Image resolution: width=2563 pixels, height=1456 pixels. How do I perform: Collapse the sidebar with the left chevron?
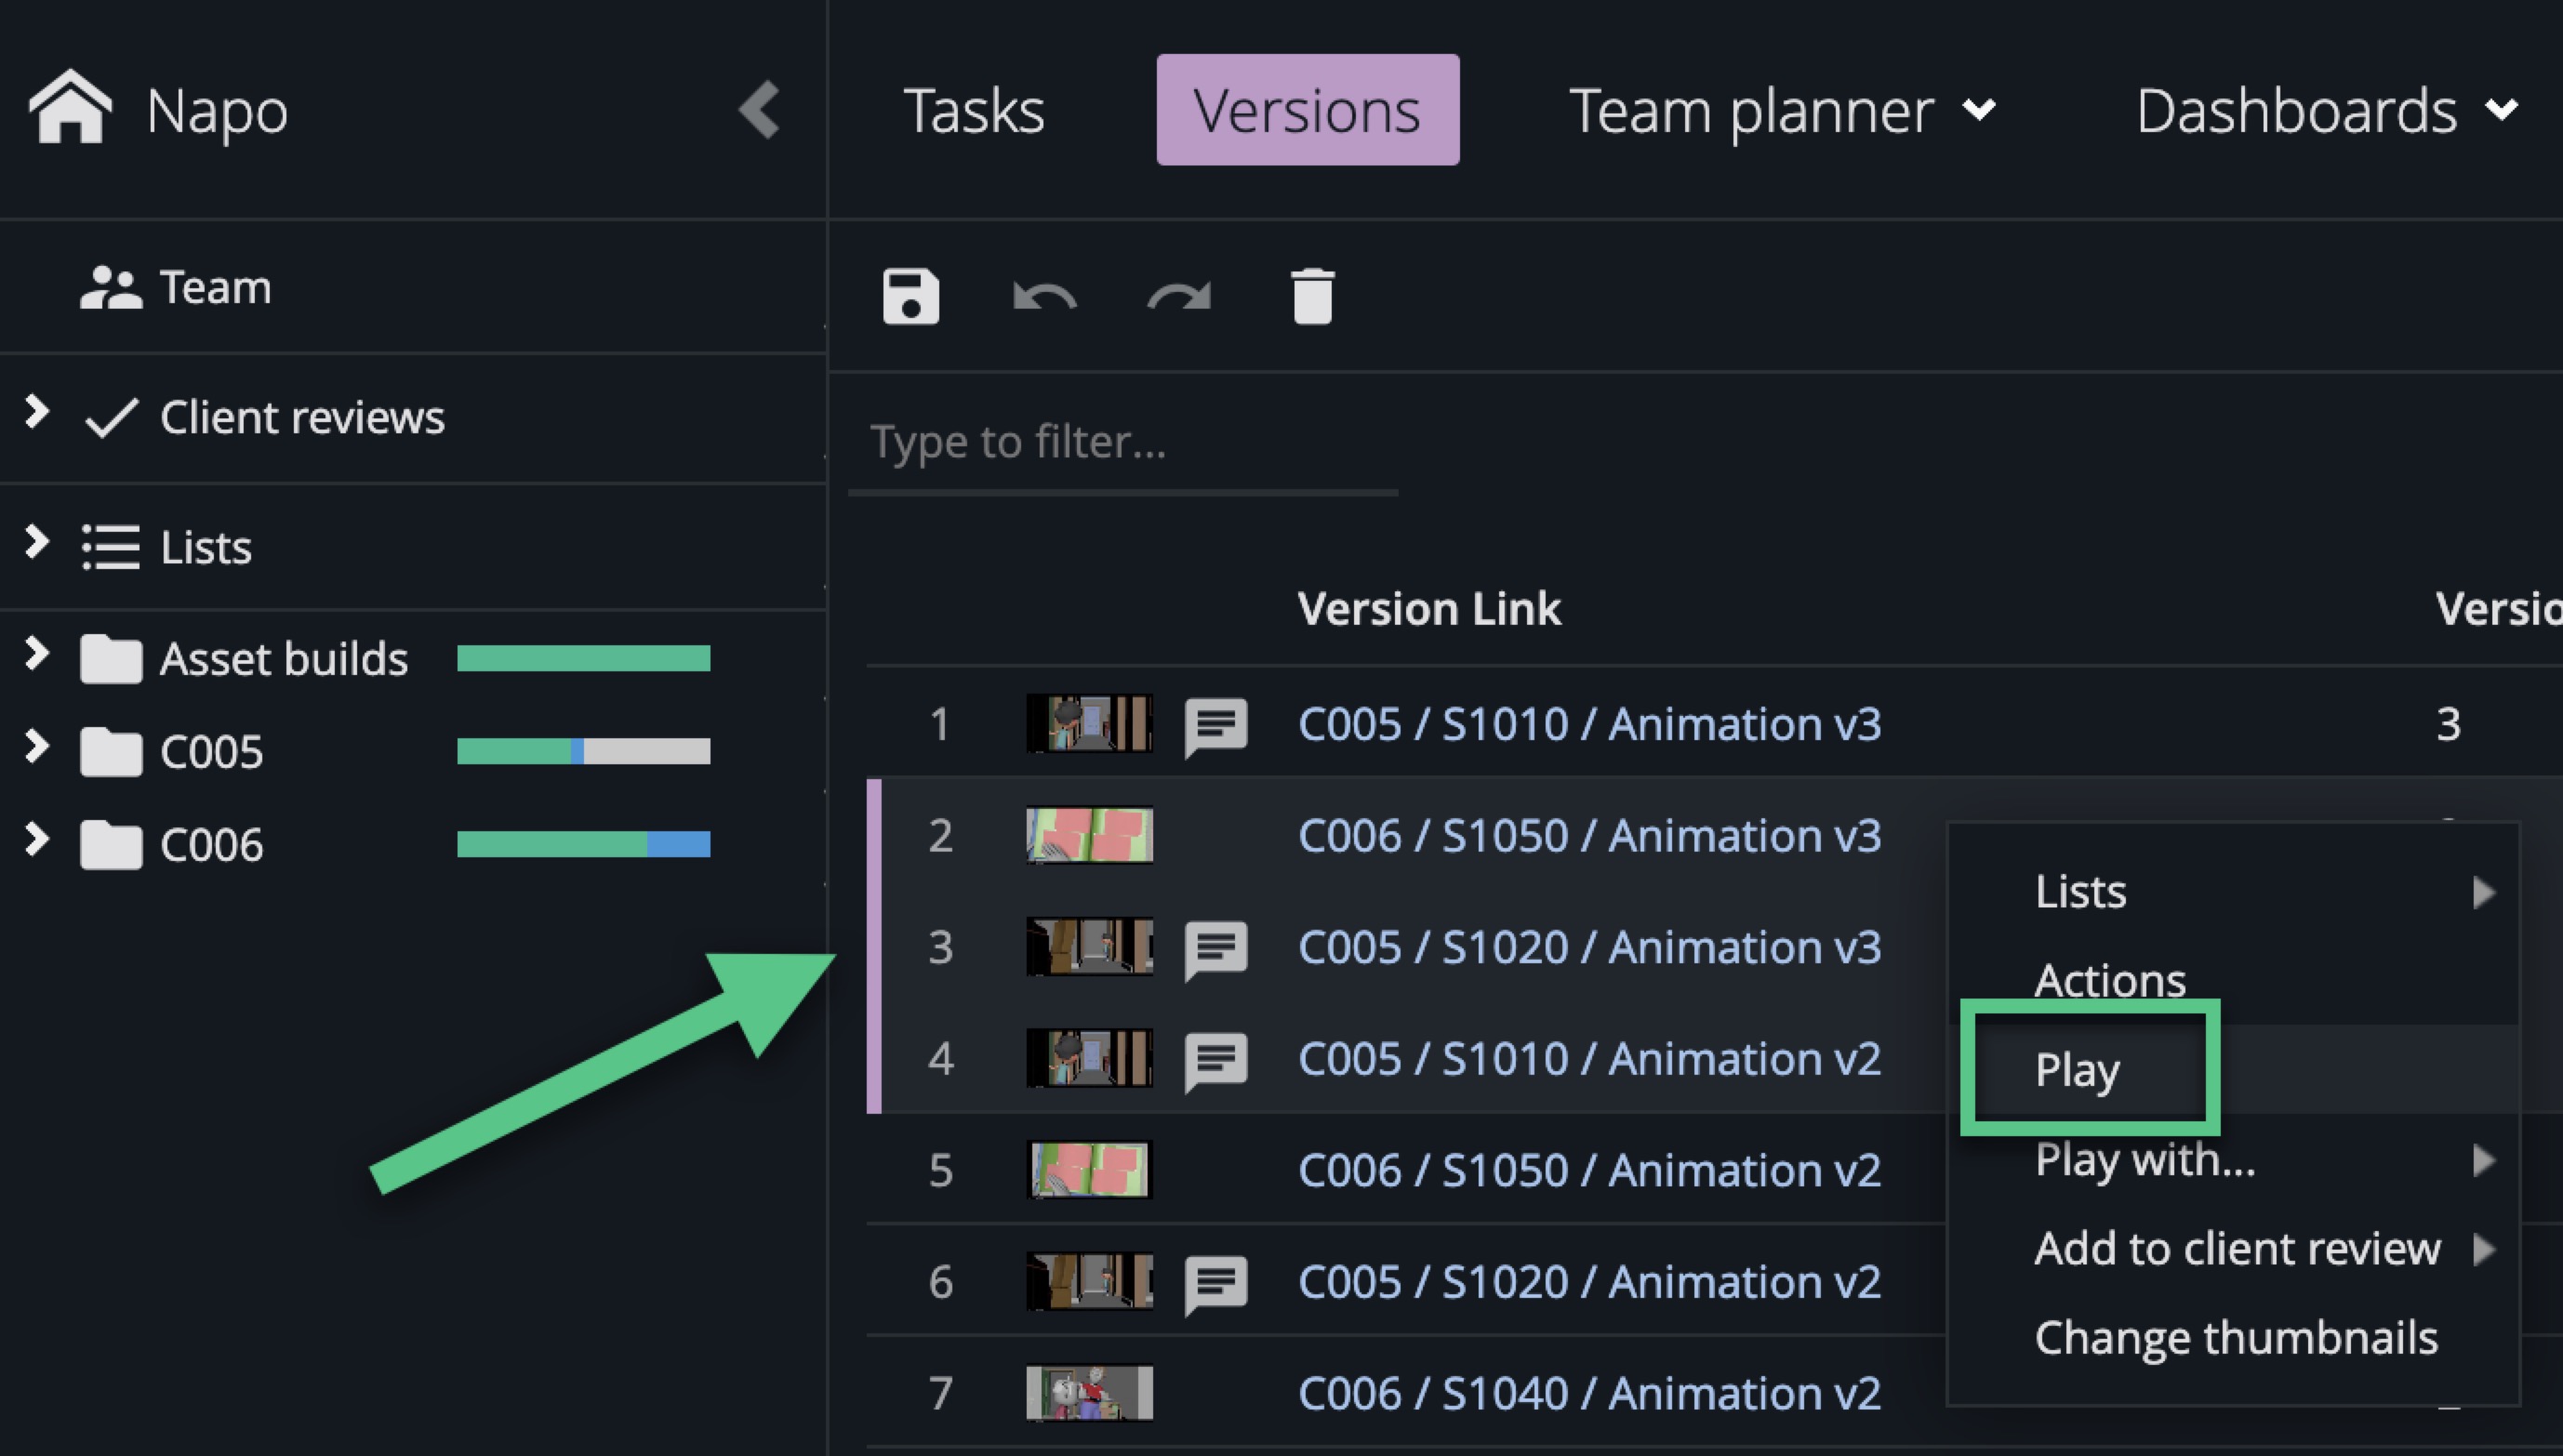pyautogui.click(x=759, y=109)
